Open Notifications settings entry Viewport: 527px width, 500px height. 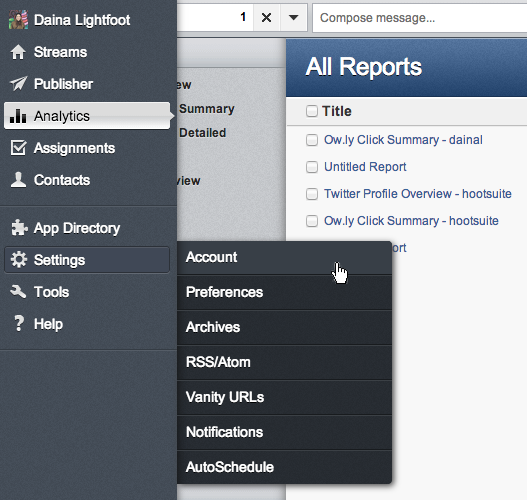pyautogui.click(x=284, y=432)
